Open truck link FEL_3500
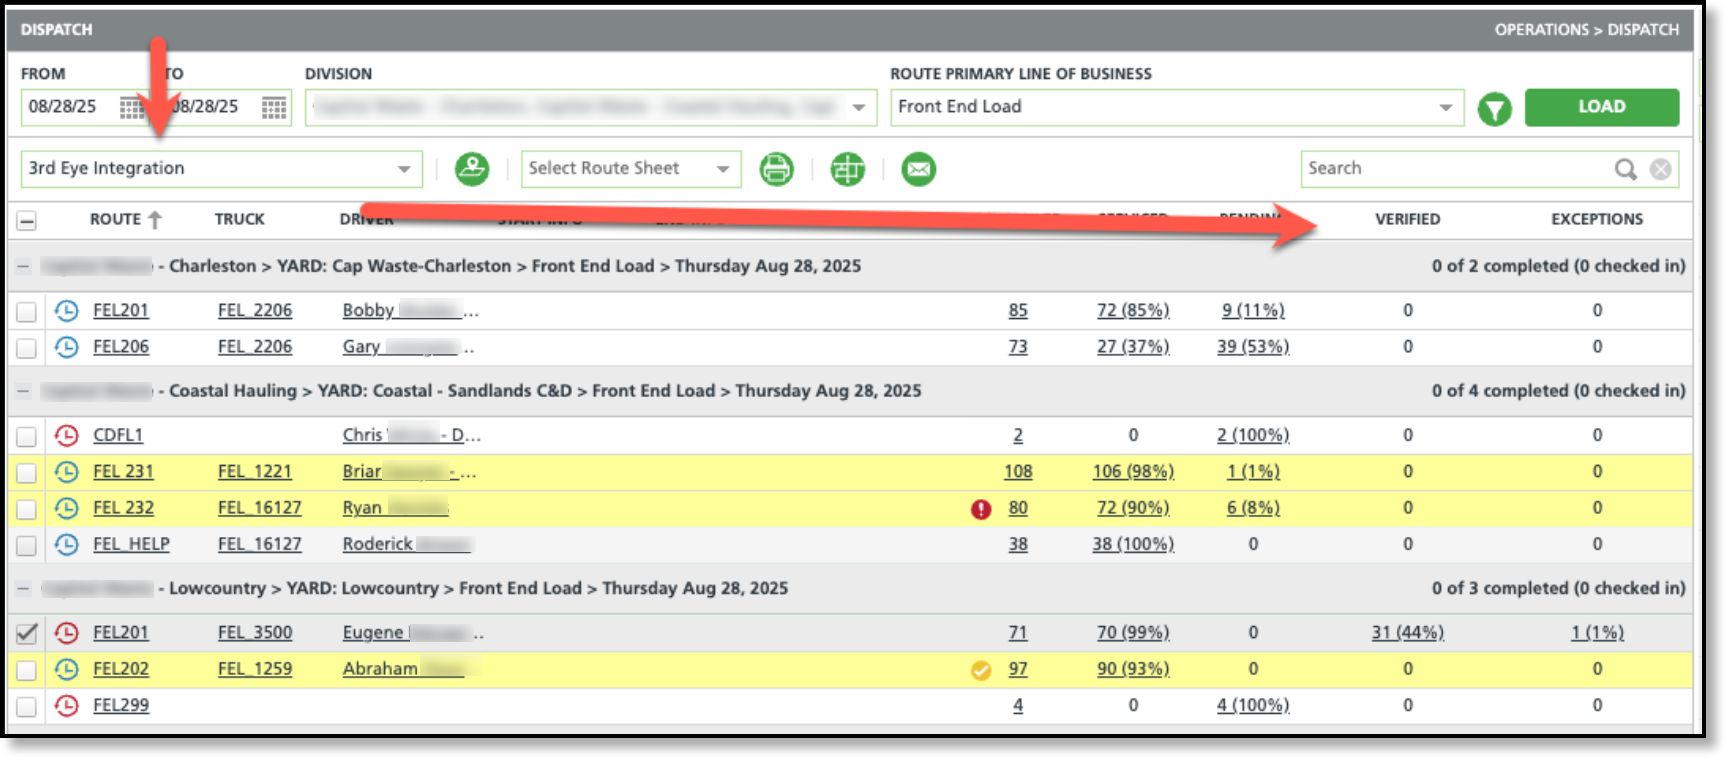Screen dimensions: 1726x758 255,633
